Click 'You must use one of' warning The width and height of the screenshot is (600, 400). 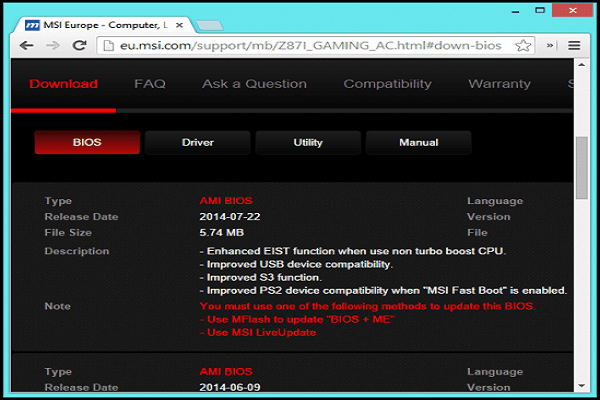point(367,306)
